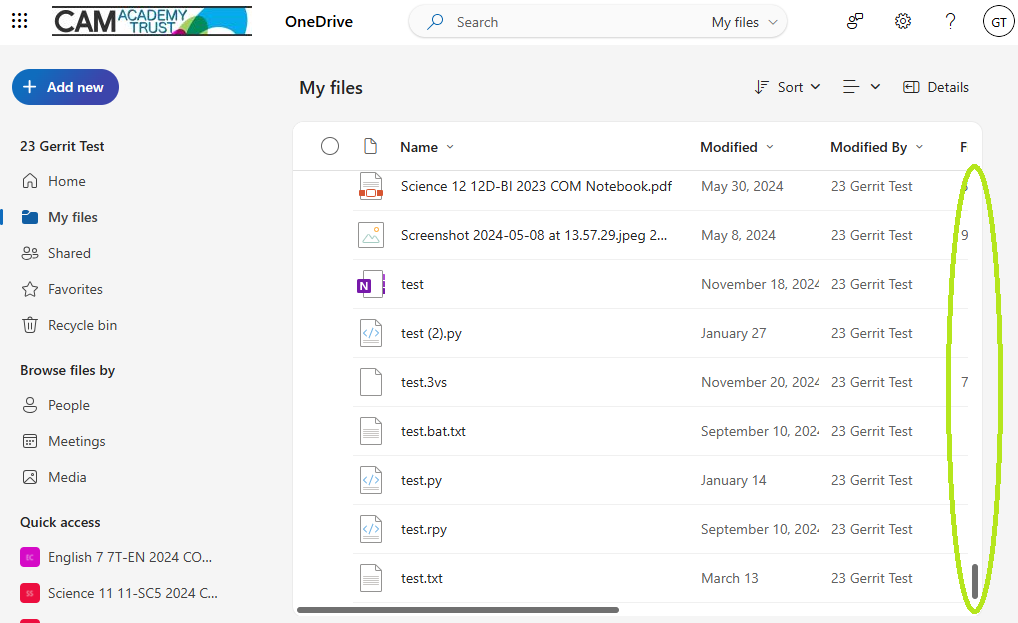Click the horizontal scrollbar at the bottom
Image resolution: width=1018 pixels, height=623 pixels.
pos(458,610)
